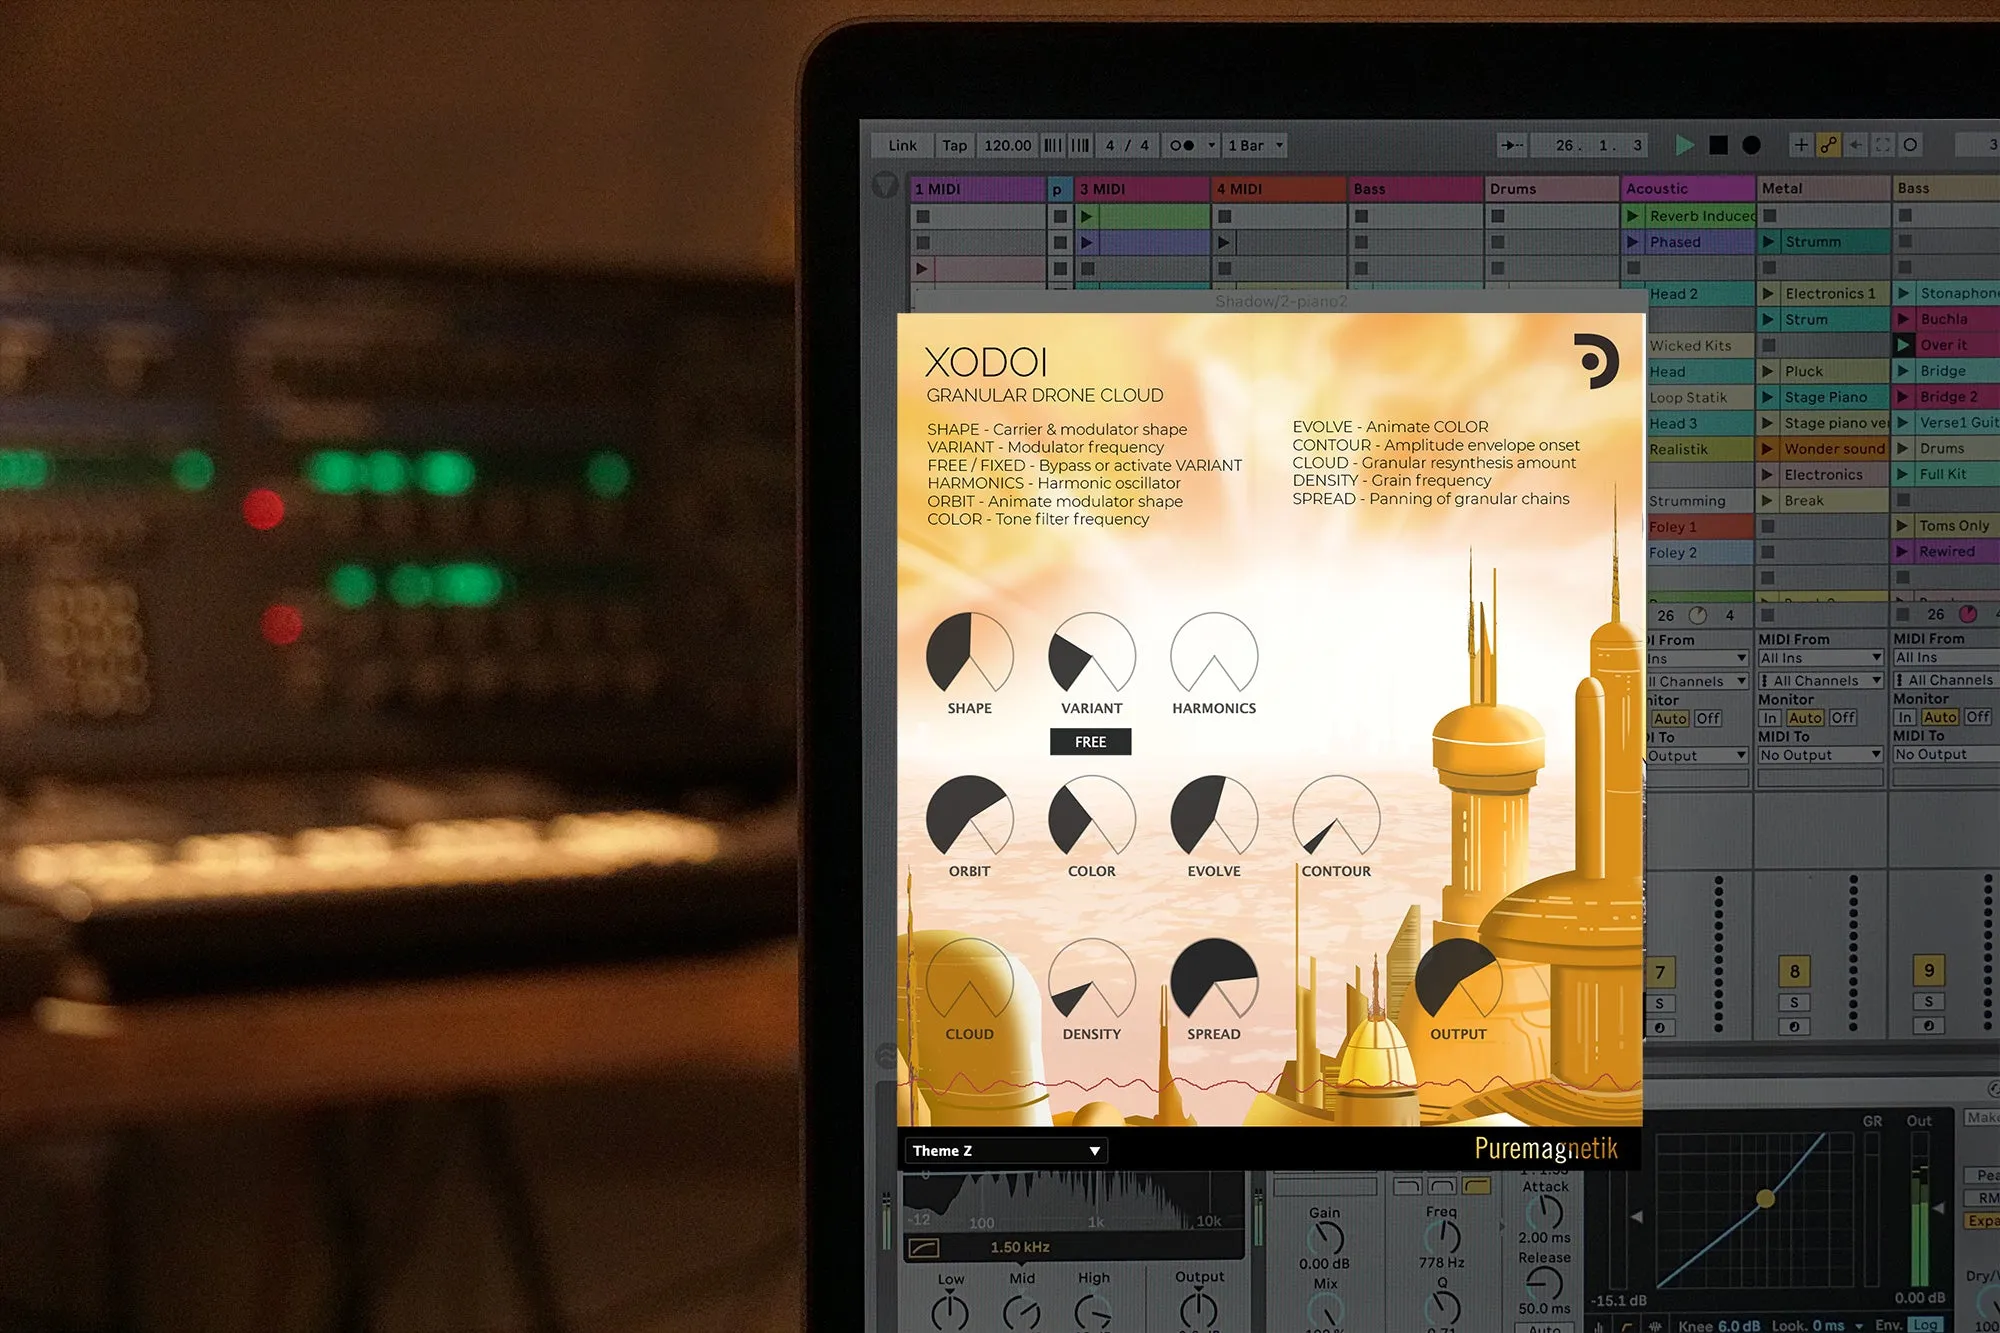Set track 9 Monitor to Off
This screenshot has width=2000, height=1333.
coord(1978,717)
